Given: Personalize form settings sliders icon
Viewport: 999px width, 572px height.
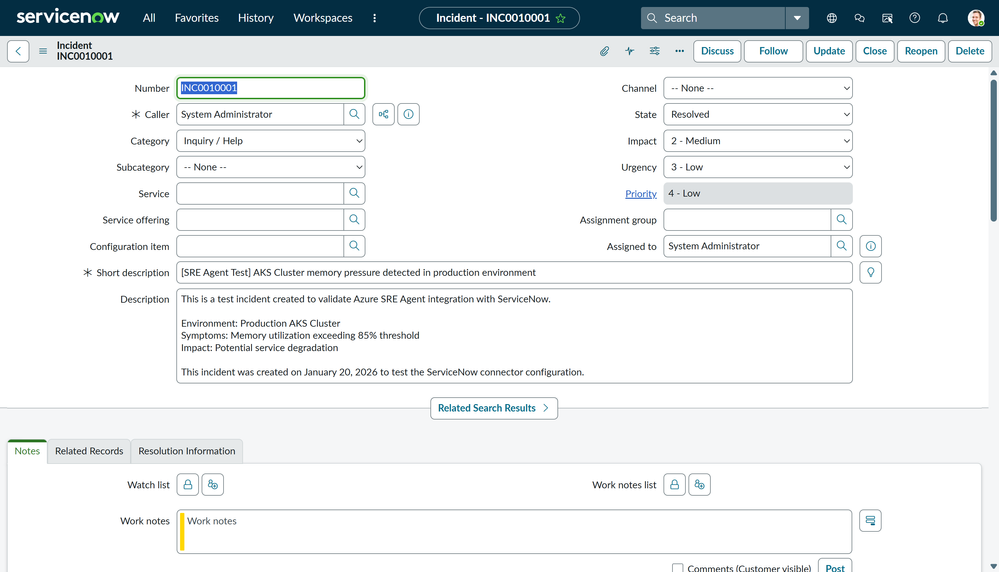Looking at the screenshot, I should [654, 51].
